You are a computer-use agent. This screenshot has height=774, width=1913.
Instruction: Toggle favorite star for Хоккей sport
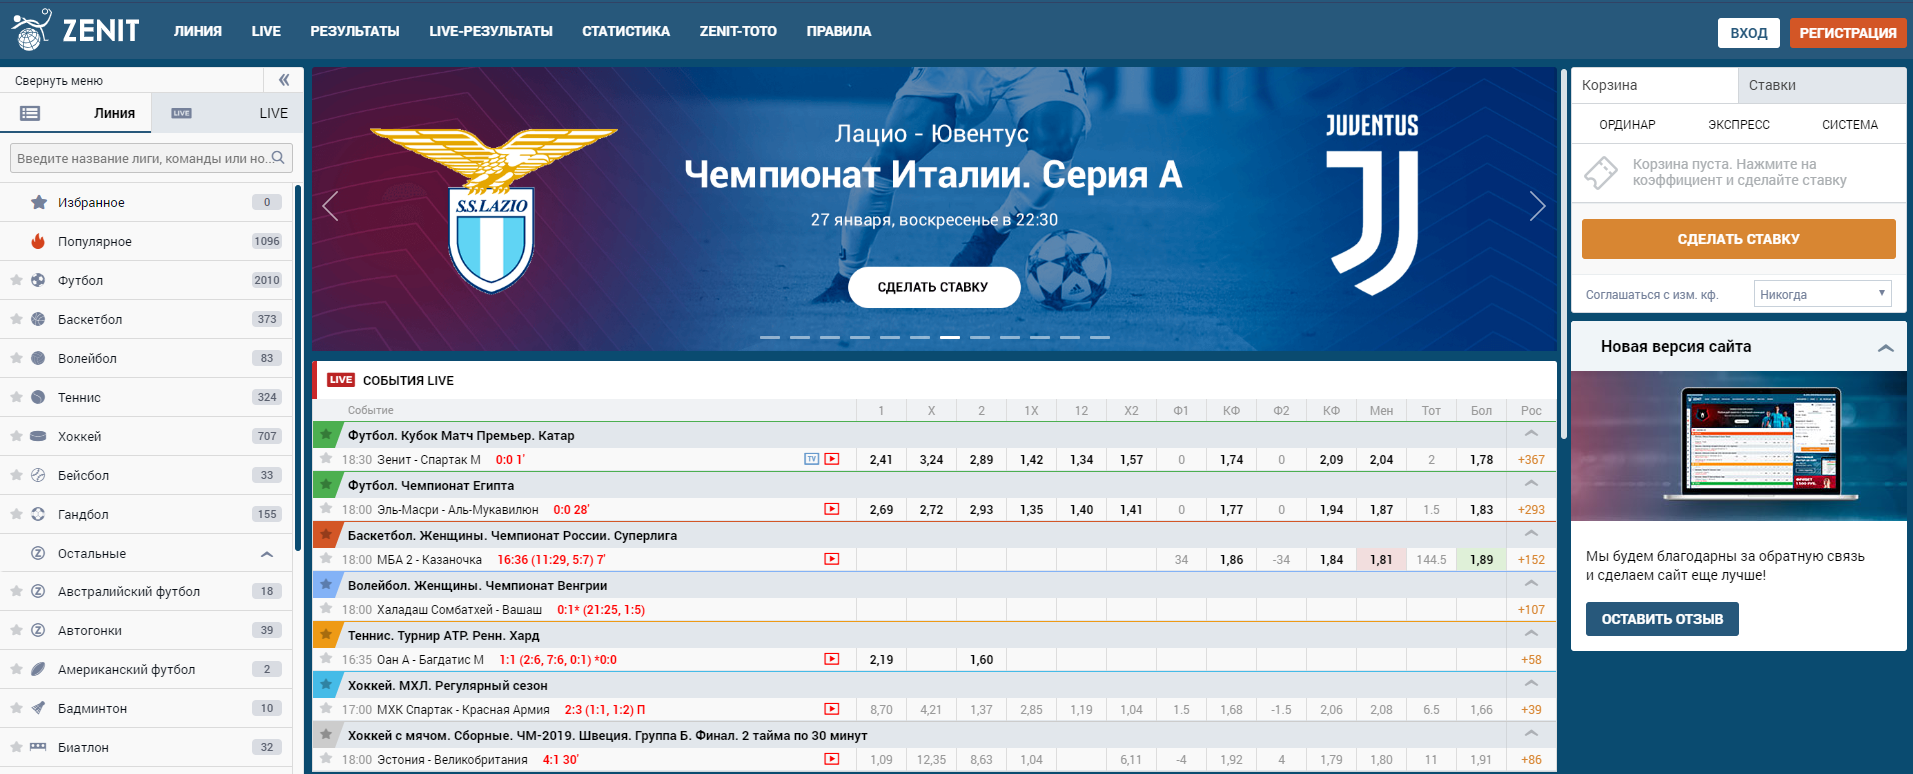(x=16, y=437)
